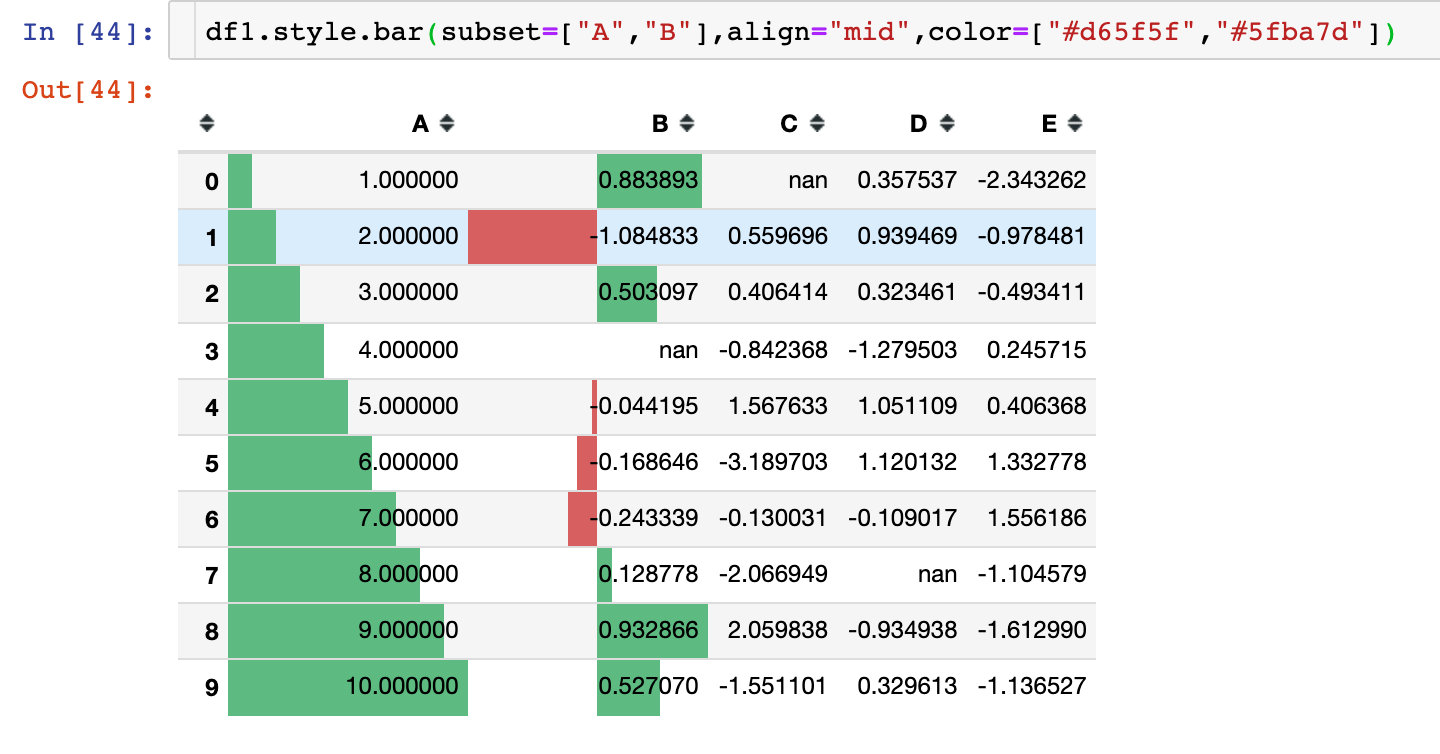Click cell -3.189703 in column C

(773, 461)
